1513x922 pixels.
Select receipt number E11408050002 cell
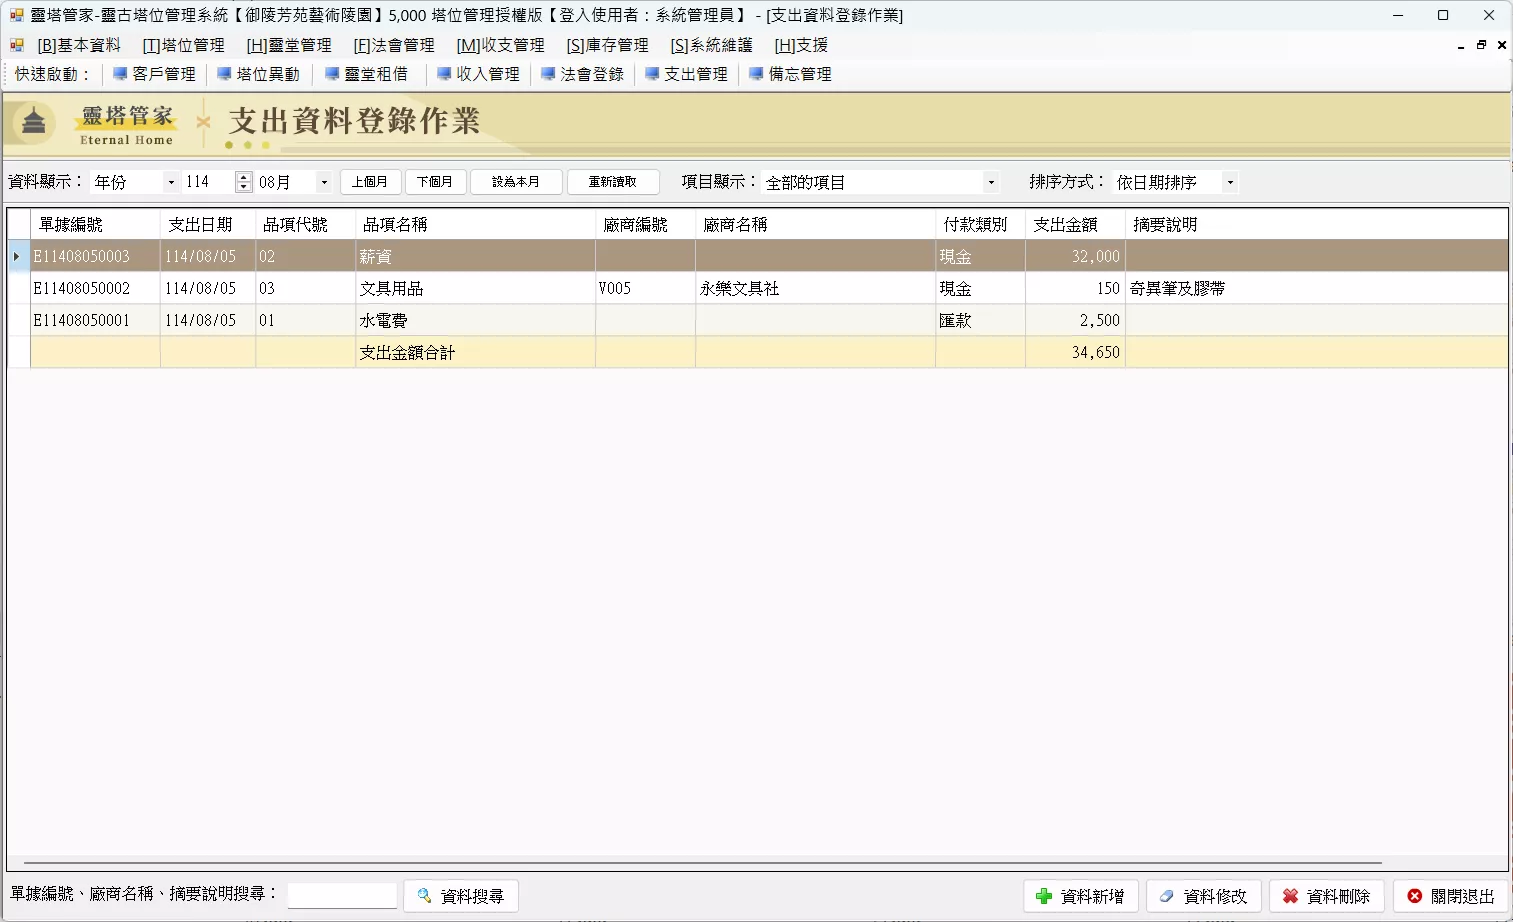[x=95, y=288]
